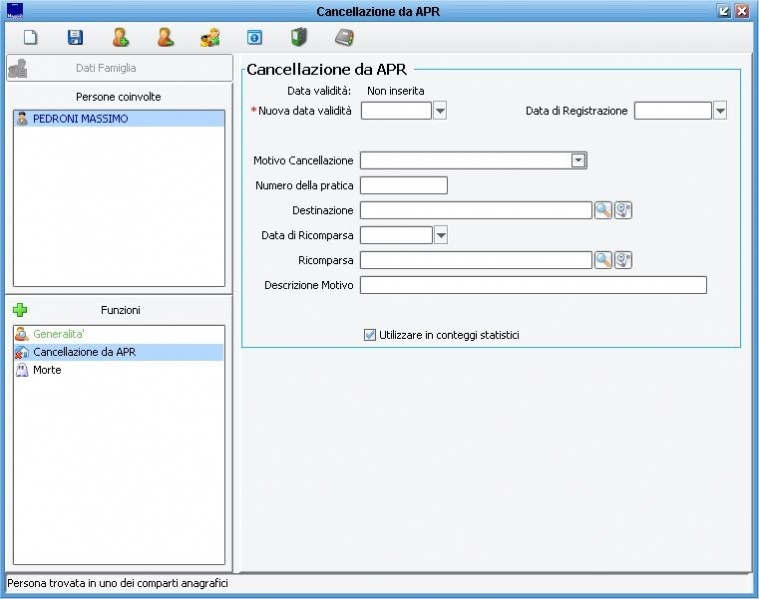Click the Descrizione Motivo text field
759x599 pixels.
[533, 285]
